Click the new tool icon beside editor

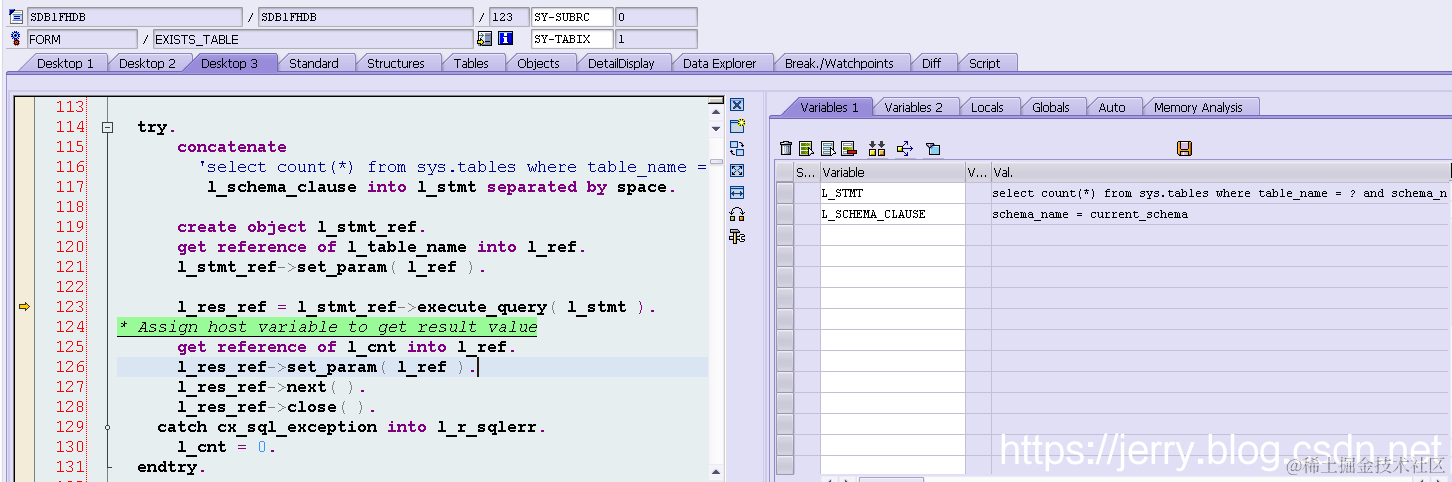point(737,126)
